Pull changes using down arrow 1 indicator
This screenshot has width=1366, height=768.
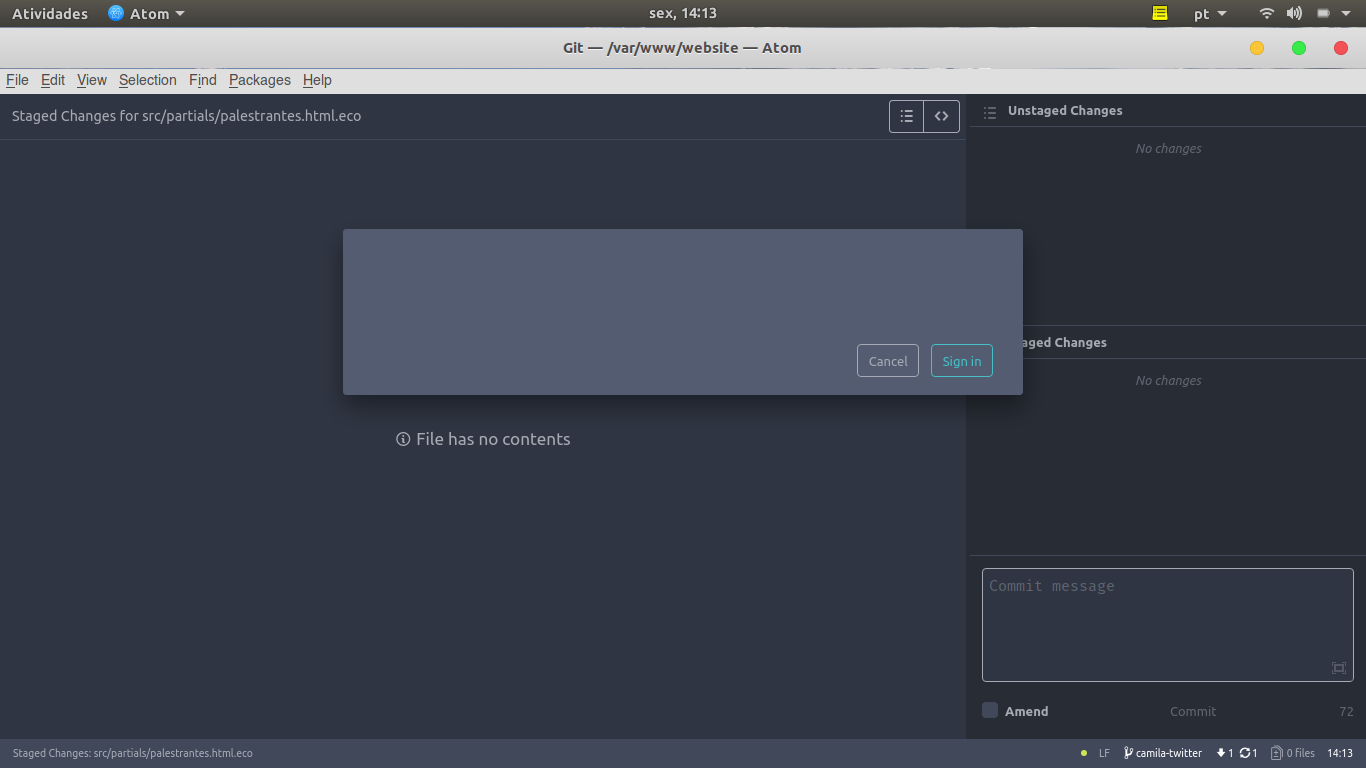click(1225, 753)
